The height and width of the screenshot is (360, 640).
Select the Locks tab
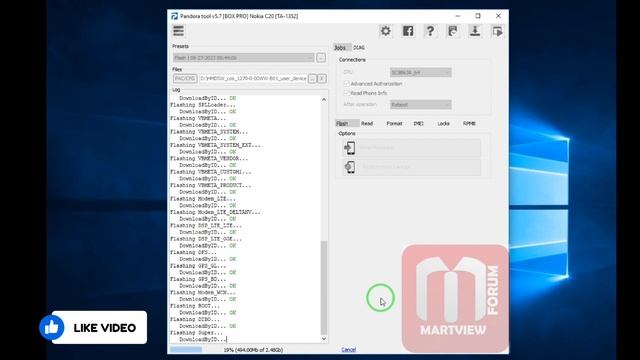pos(443,123)
